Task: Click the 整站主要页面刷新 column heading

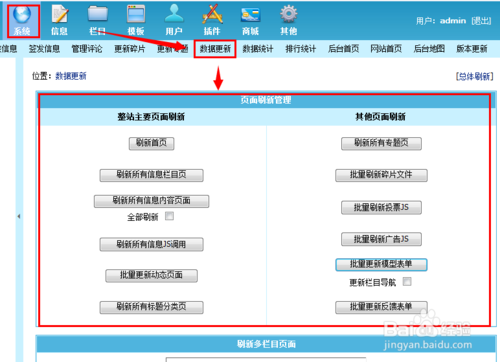Action: pyautogui.click(x=151, y=117)
